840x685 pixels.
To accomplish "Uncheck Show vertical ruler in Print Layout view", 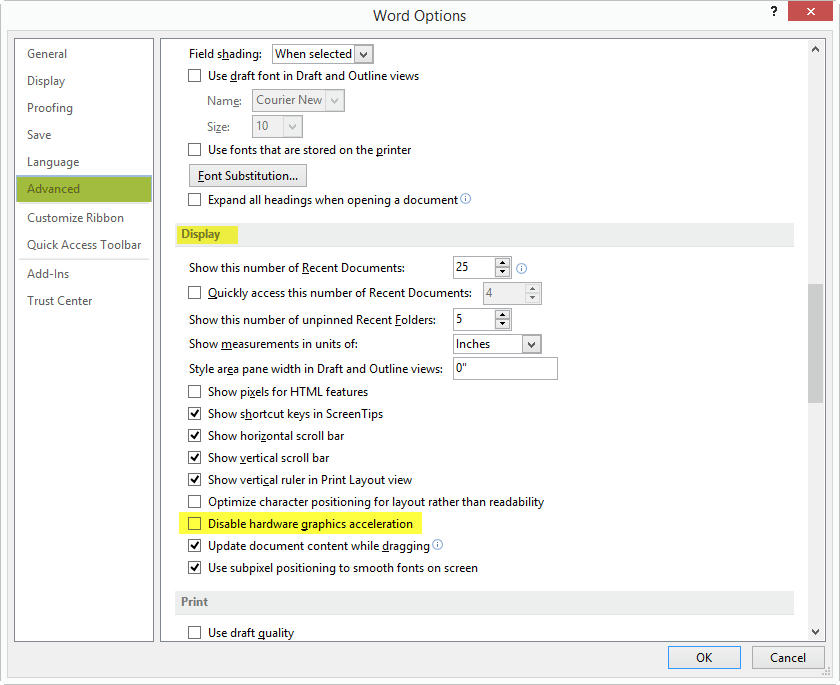I will tap(194, 480).
